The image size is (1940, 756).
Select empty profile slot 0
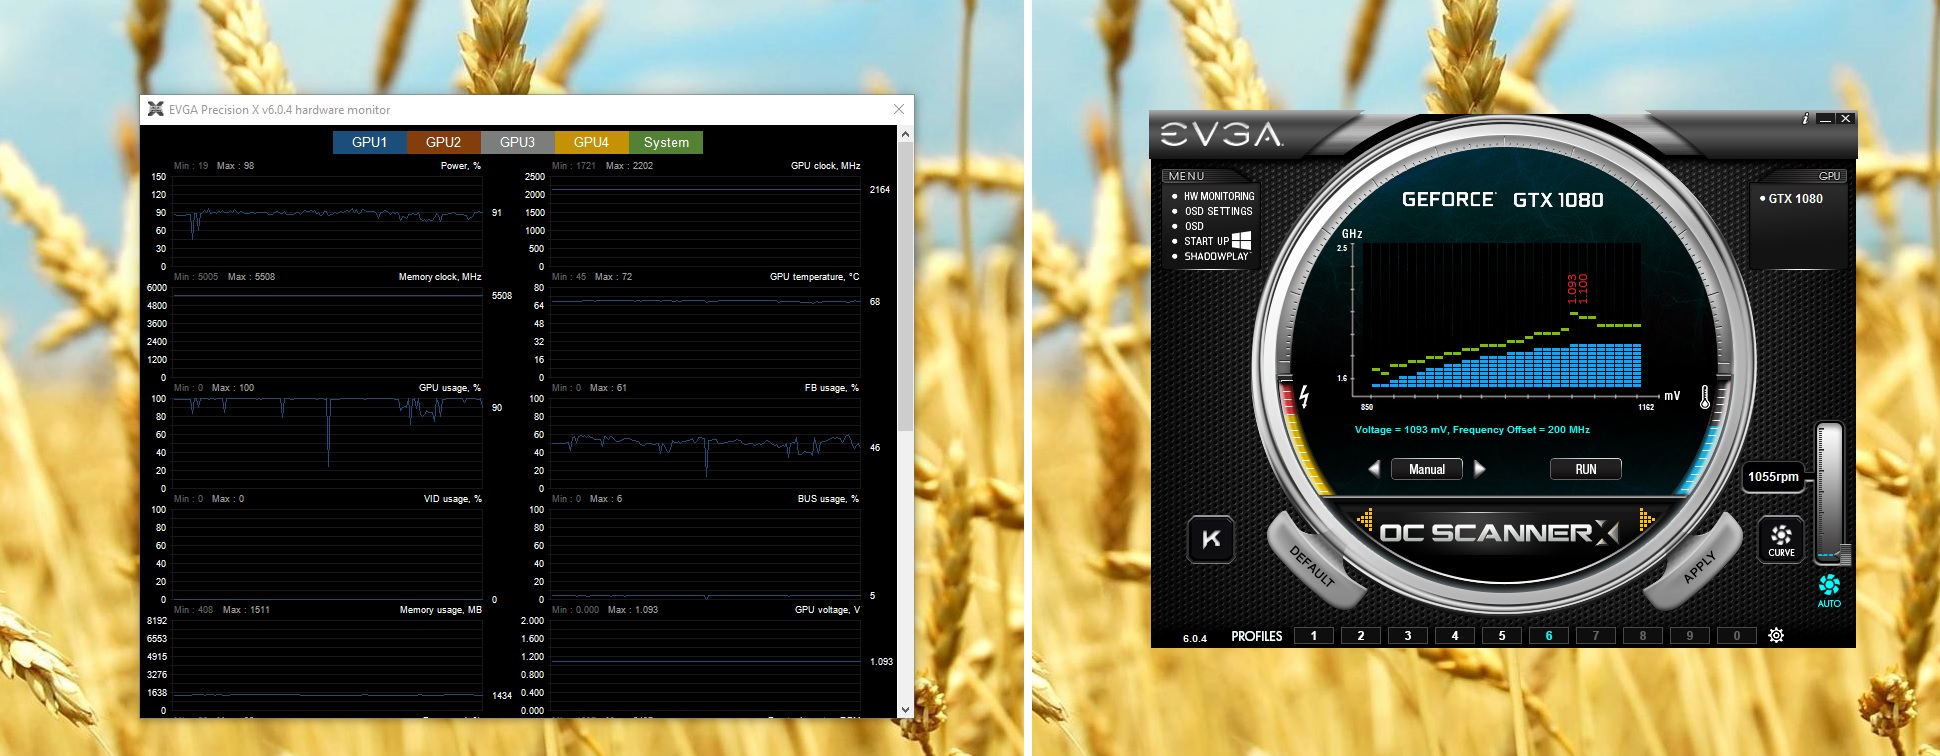click(x=1737, y=635)
